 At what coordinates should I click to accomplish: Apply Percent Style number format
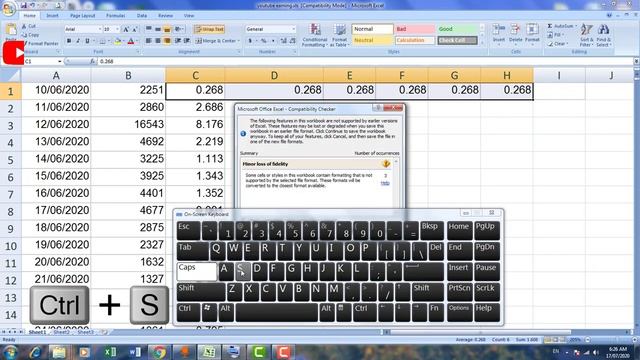(x=264, y=41)
